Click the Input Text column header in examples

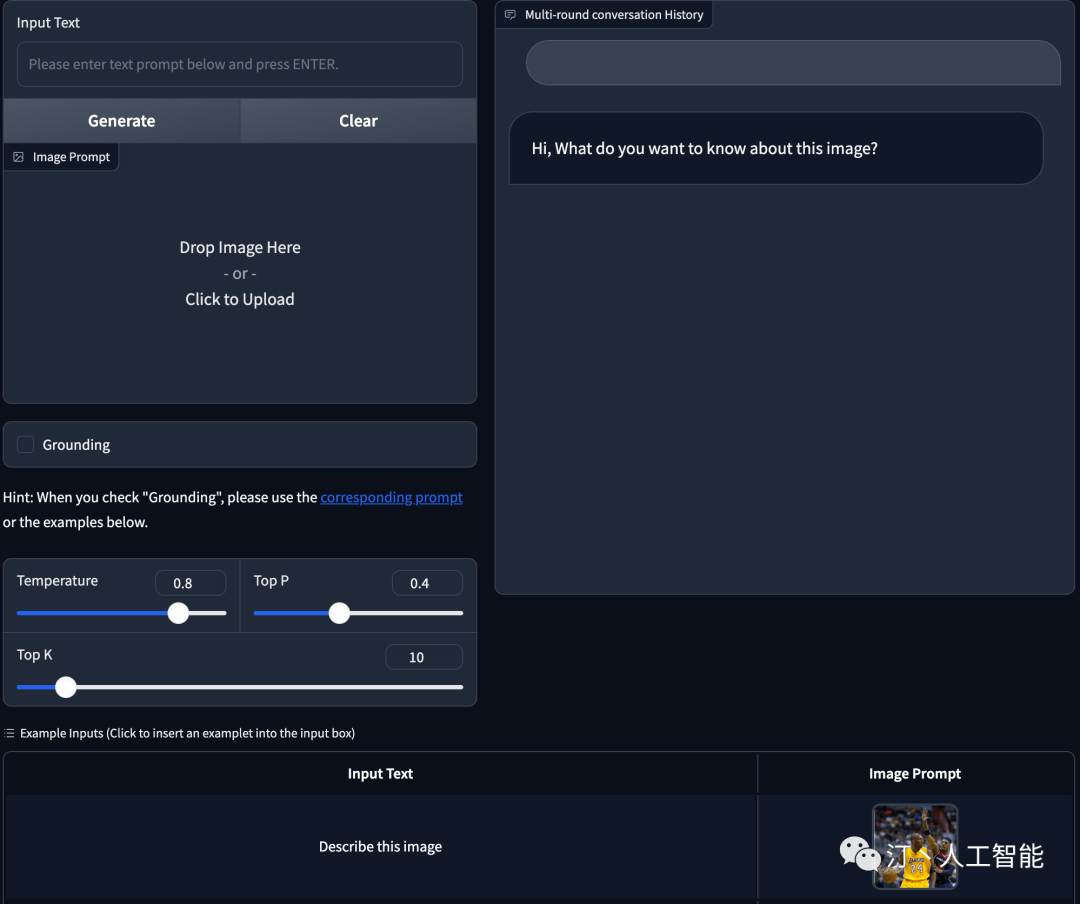[x=380, y=773]
